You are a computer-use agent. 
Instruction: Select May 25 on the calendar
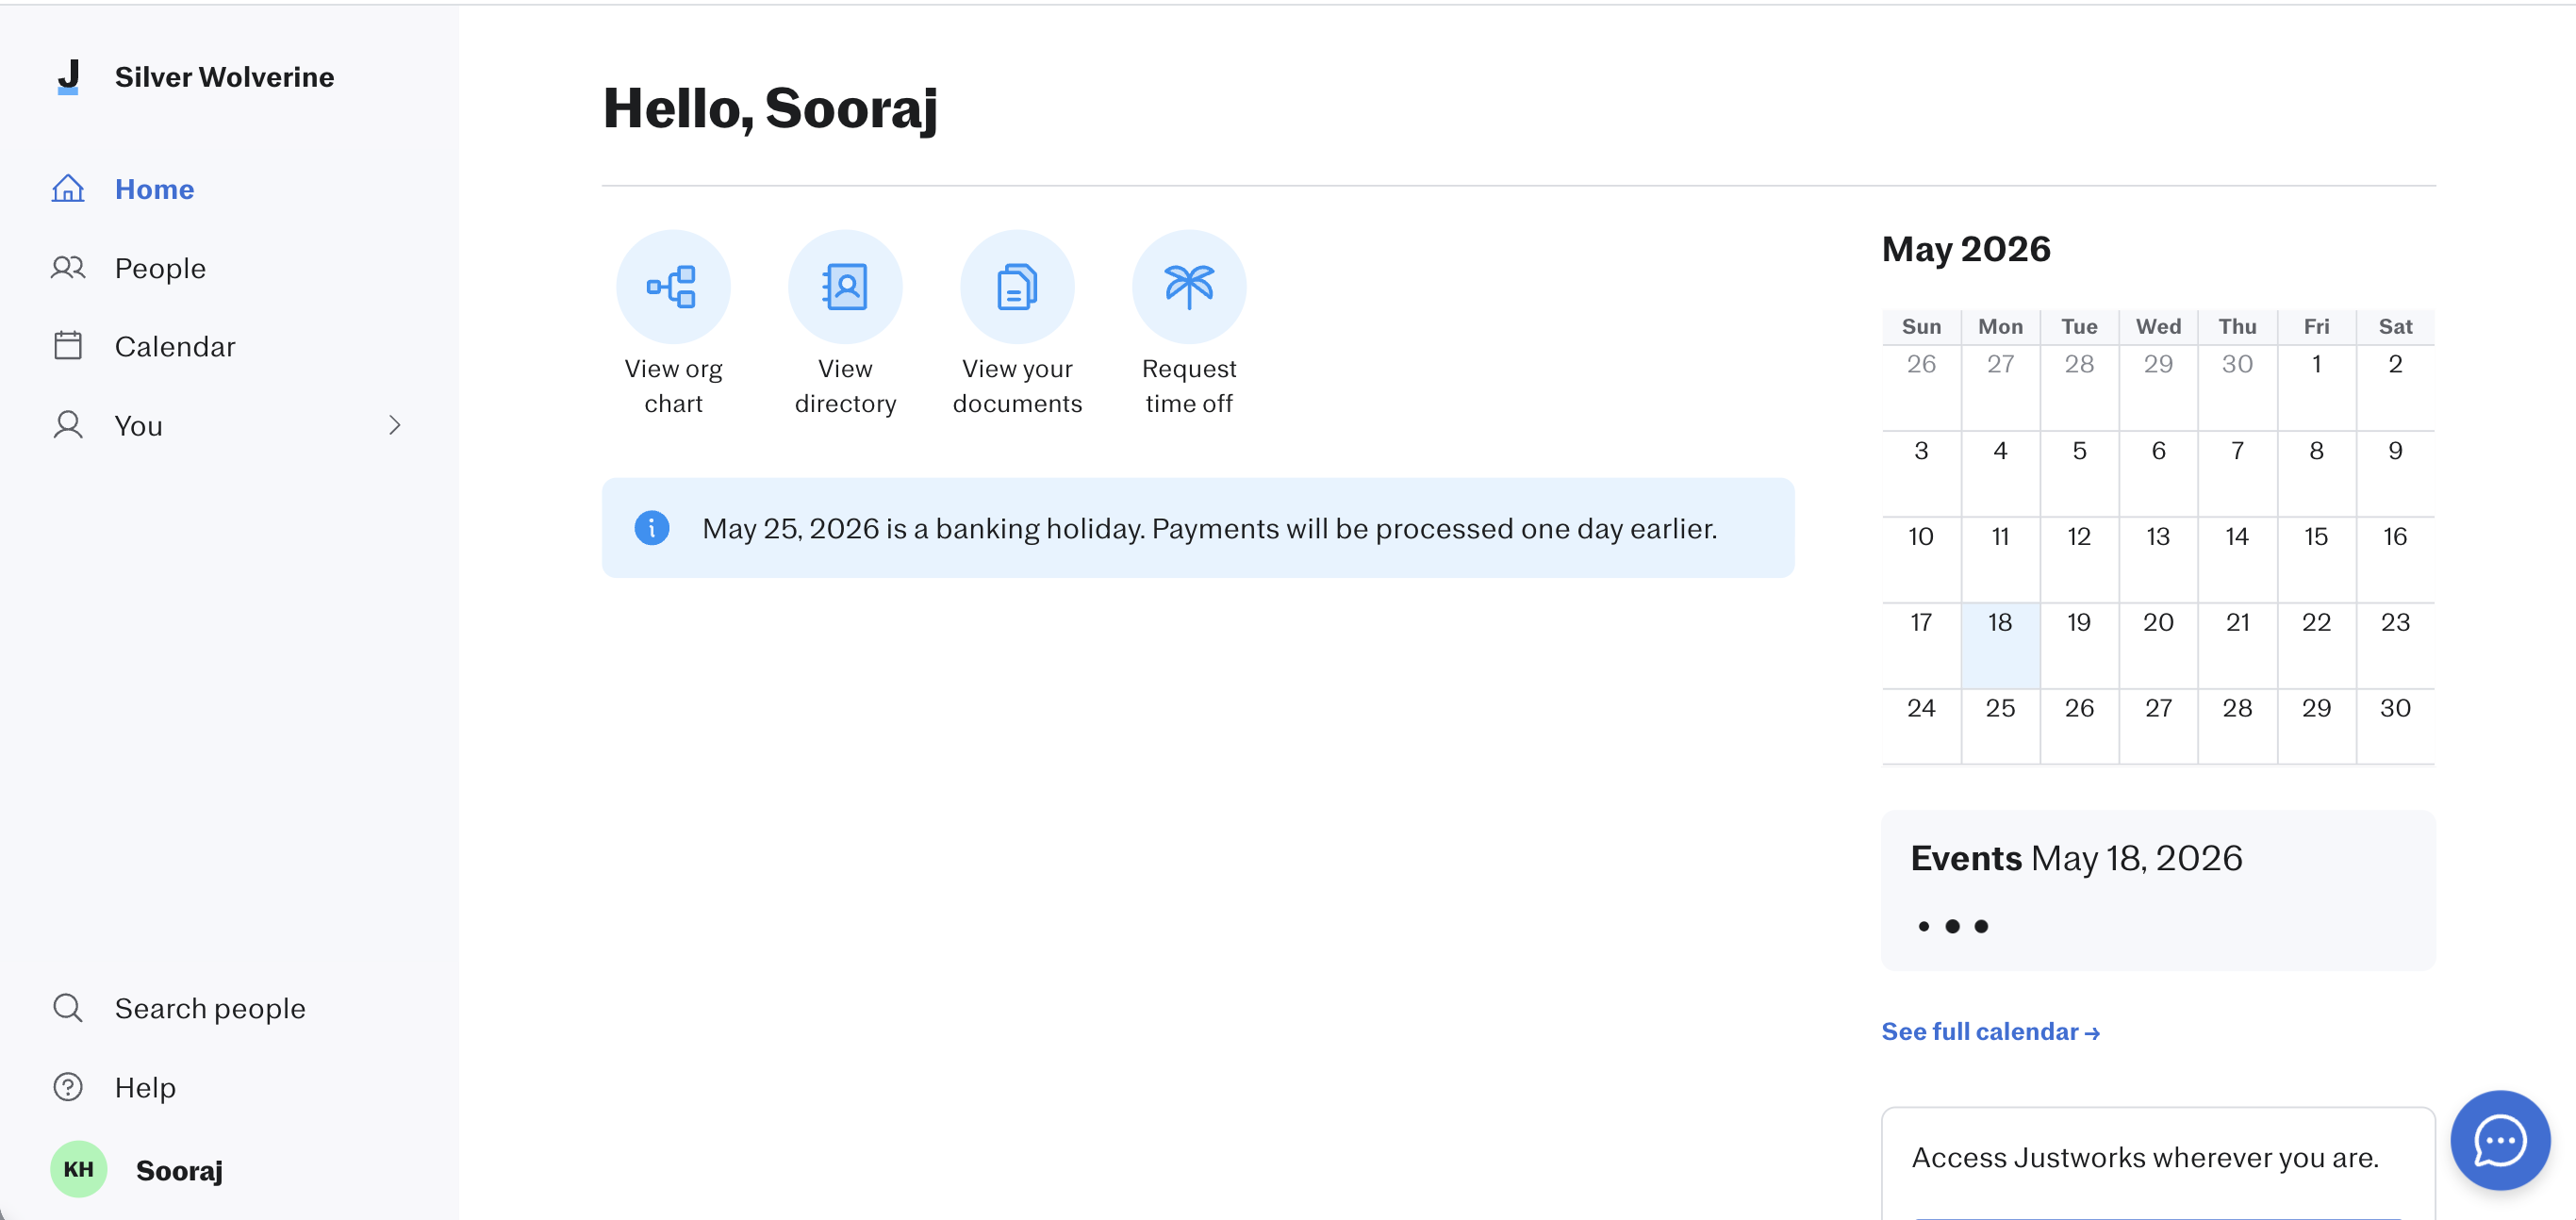tap(2000, 727)
